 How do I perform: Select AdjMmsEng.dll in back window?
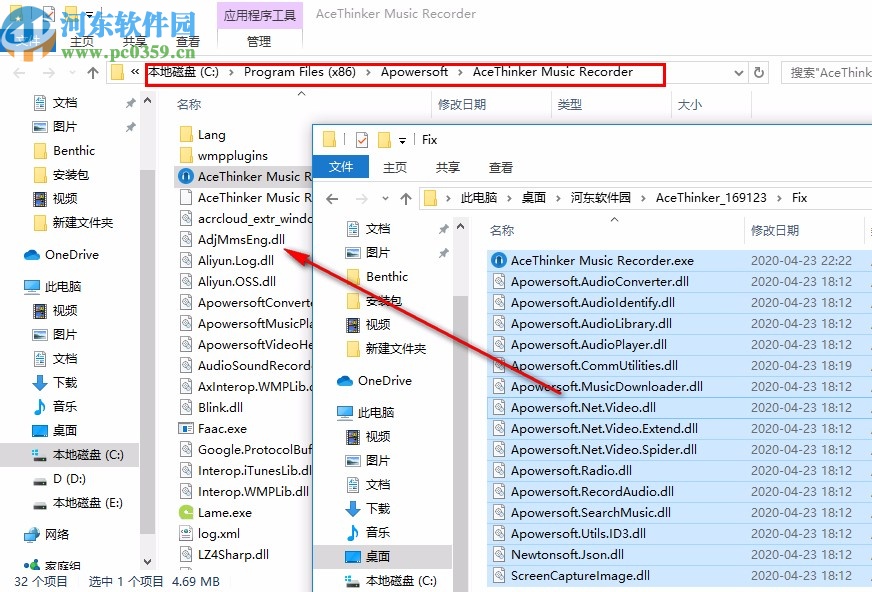(x=241, y=240)
